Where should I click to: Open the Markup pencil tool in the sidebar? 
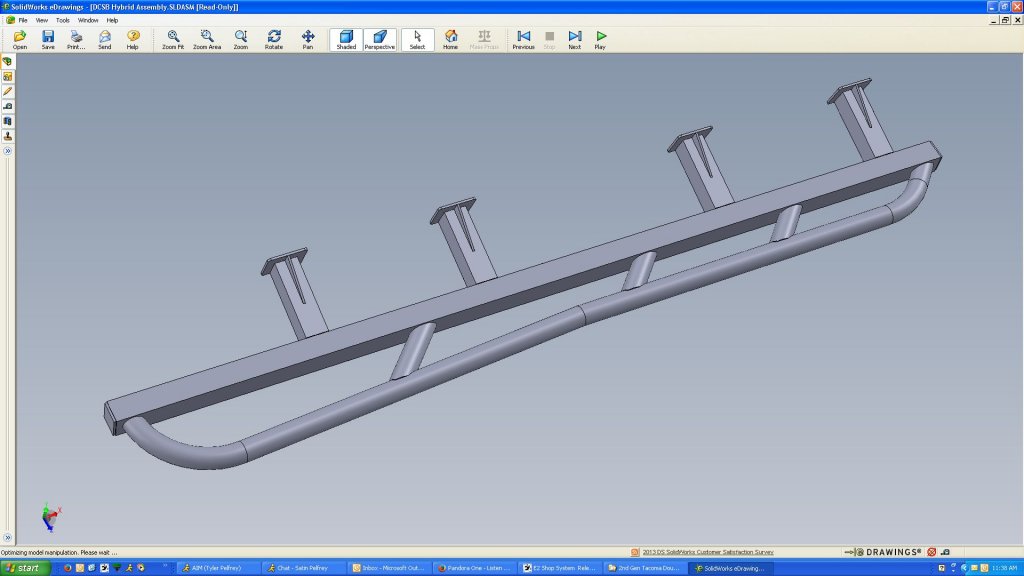[x=8, y=91]
